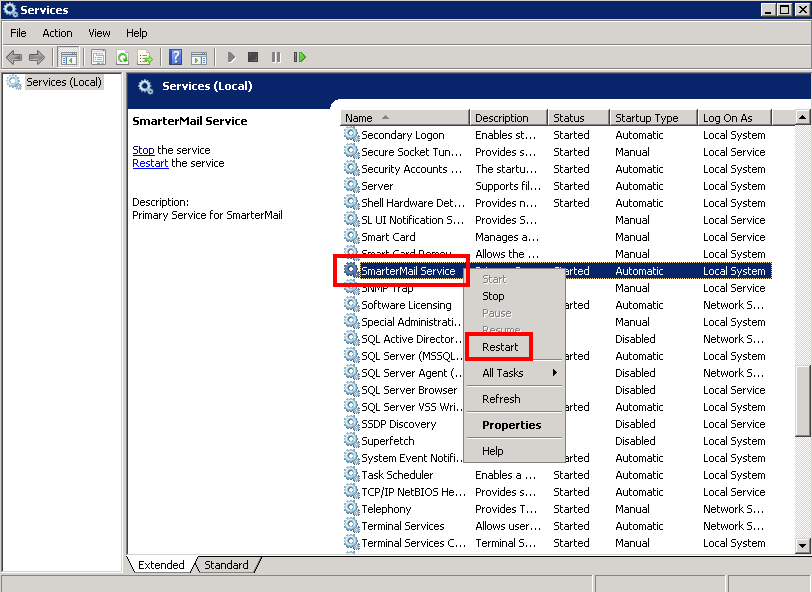Open the Properties toolbar icon

98,57
